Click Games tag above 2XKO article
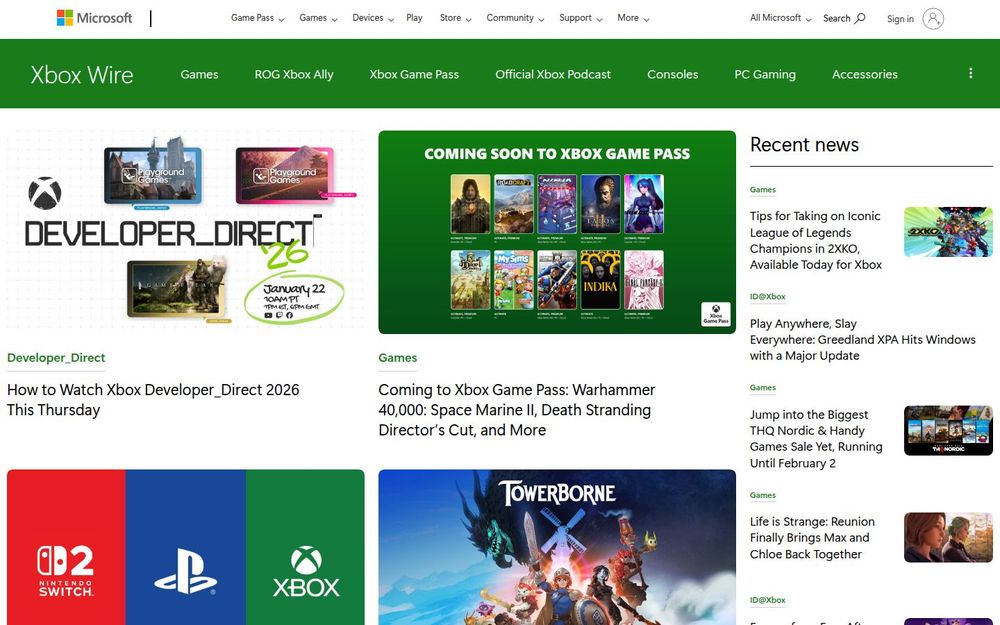The image size is (1000, 625). pyautogui.click(x=762, y=189)
